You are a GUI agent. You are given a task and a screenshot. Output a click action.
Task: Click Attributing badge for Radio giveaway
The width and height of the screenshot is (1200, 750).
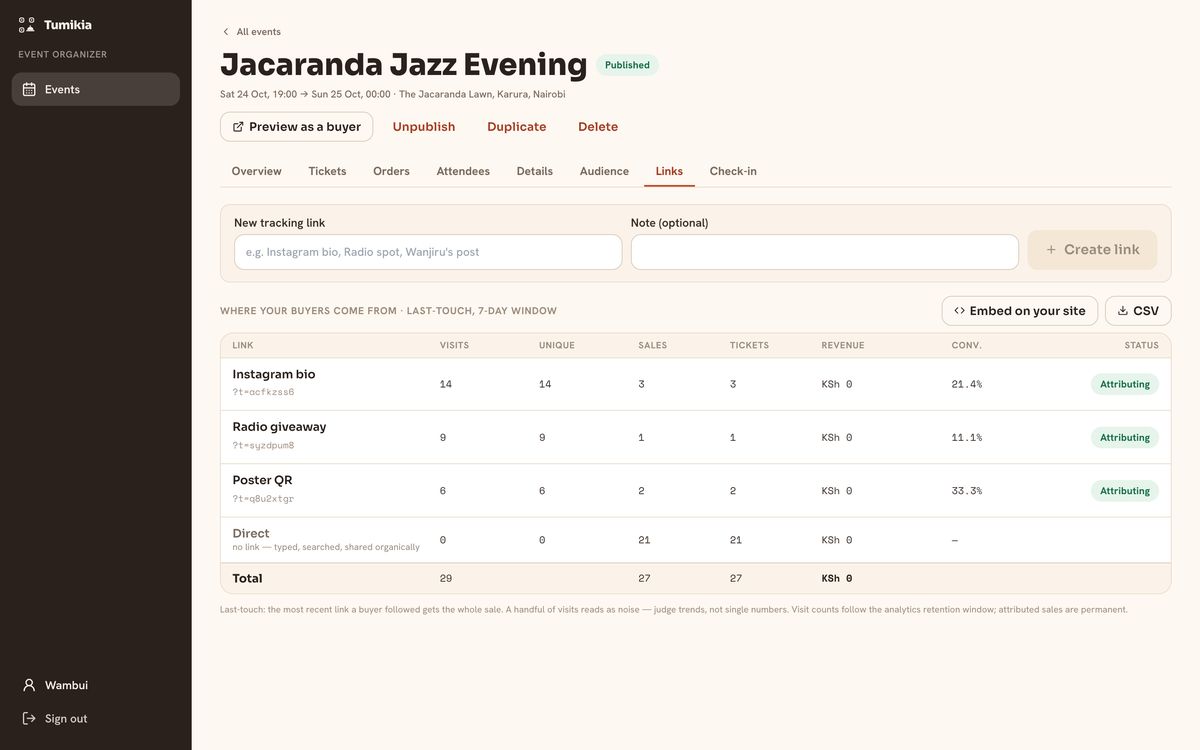click(1124, 437)
